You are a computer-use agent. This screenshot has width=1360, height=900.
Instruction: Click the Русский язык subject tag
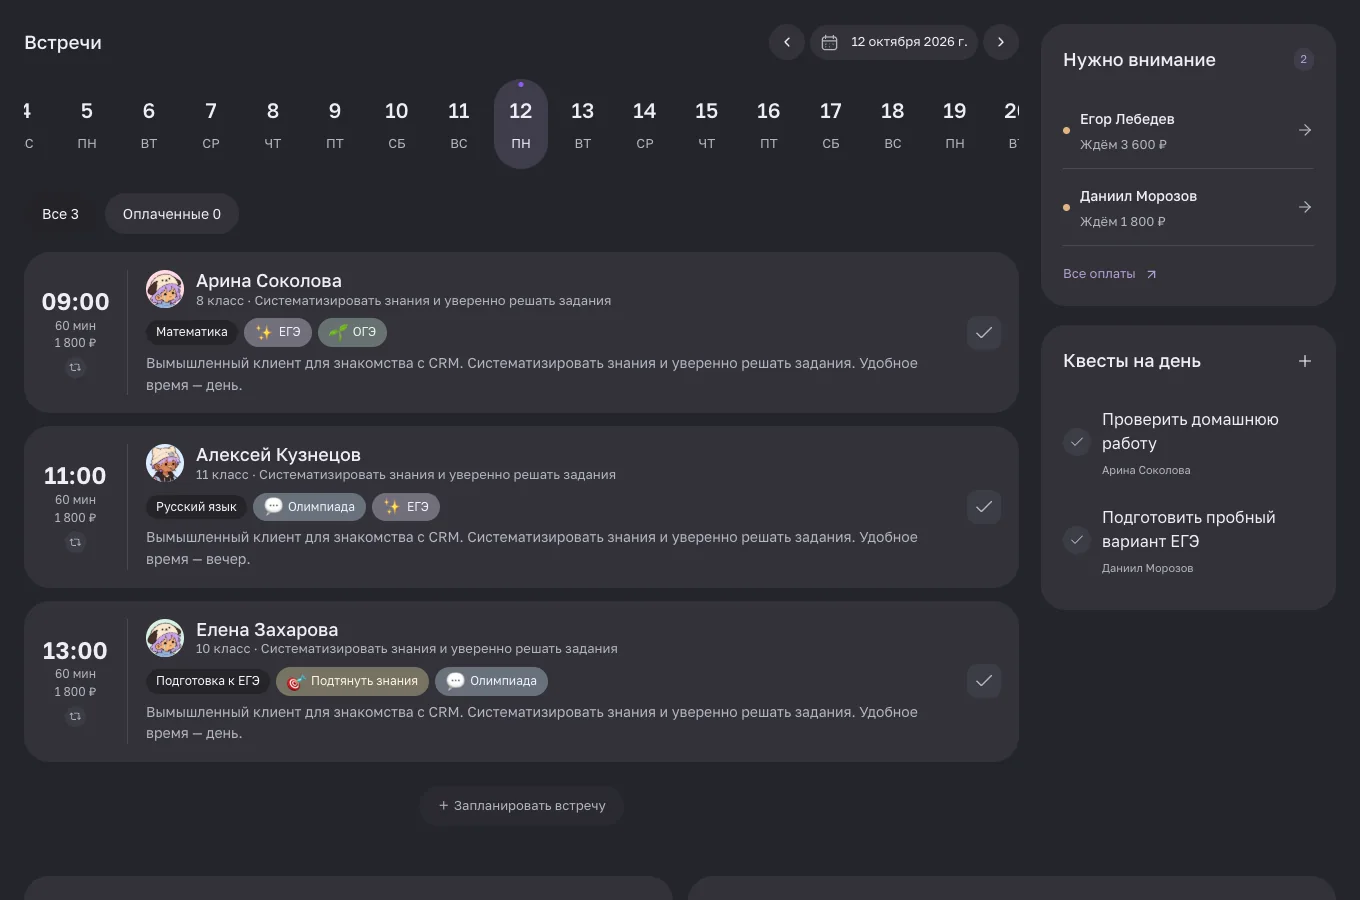click(x=196, y=507)
